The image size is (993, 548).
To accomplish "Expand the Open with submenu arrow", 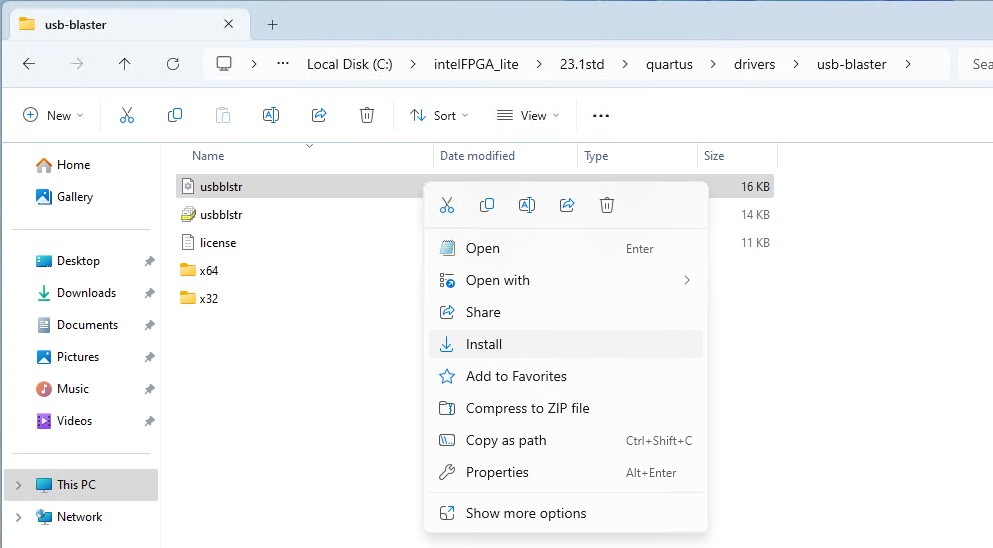I will [x=687, y=280].
